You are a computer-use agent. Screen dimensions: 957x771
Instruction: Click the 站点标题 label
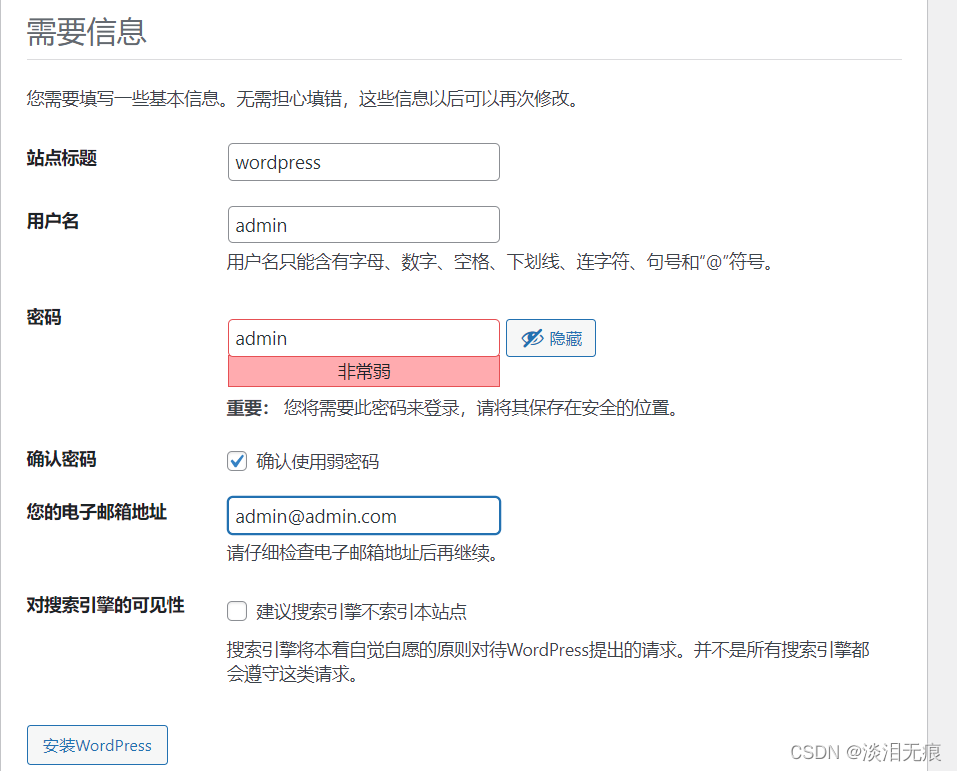62,158
